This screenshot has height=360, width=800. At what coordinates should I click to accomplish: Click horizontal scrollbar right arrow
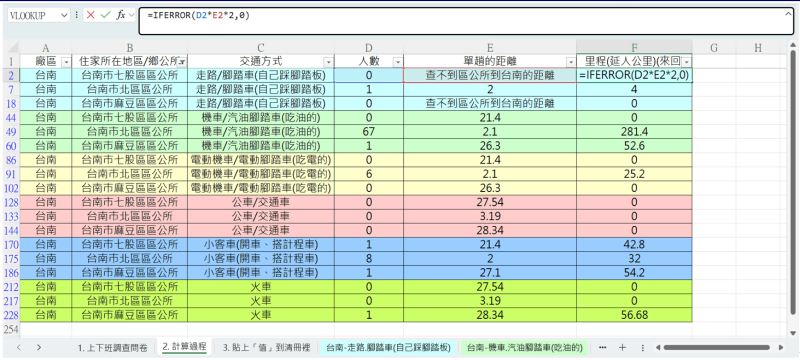coord(781,347)
